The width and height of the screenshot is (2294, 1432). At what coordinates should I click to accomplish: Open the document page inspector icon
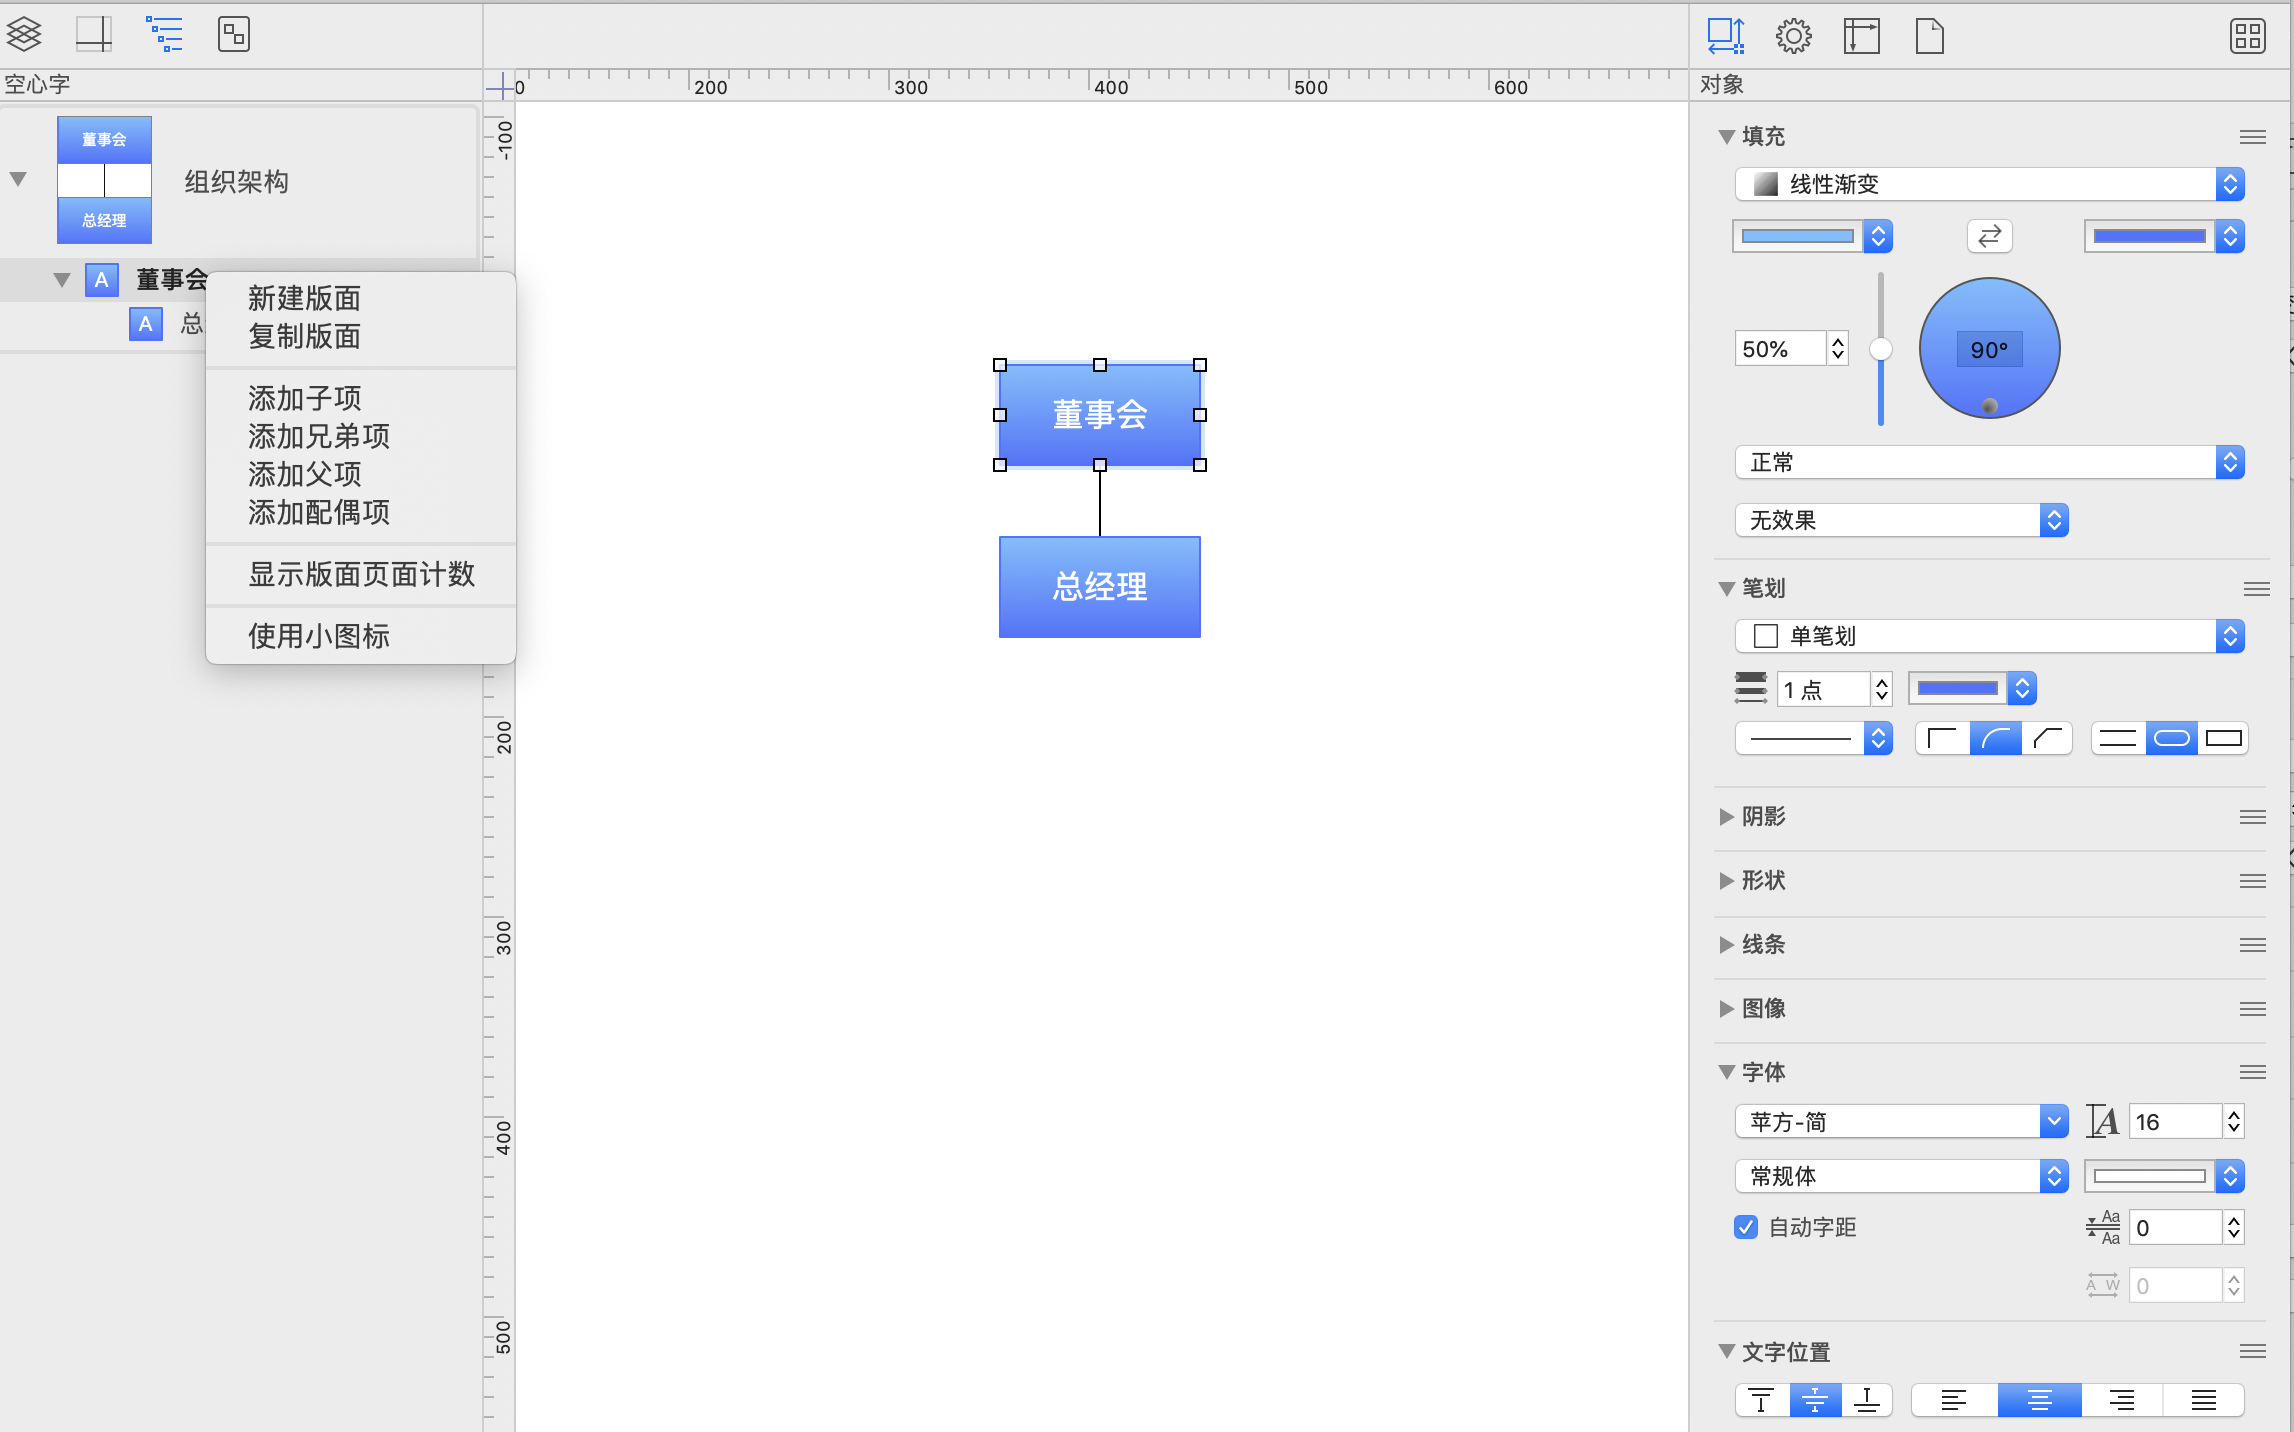pyautogui.click(x=1929, y=36)
